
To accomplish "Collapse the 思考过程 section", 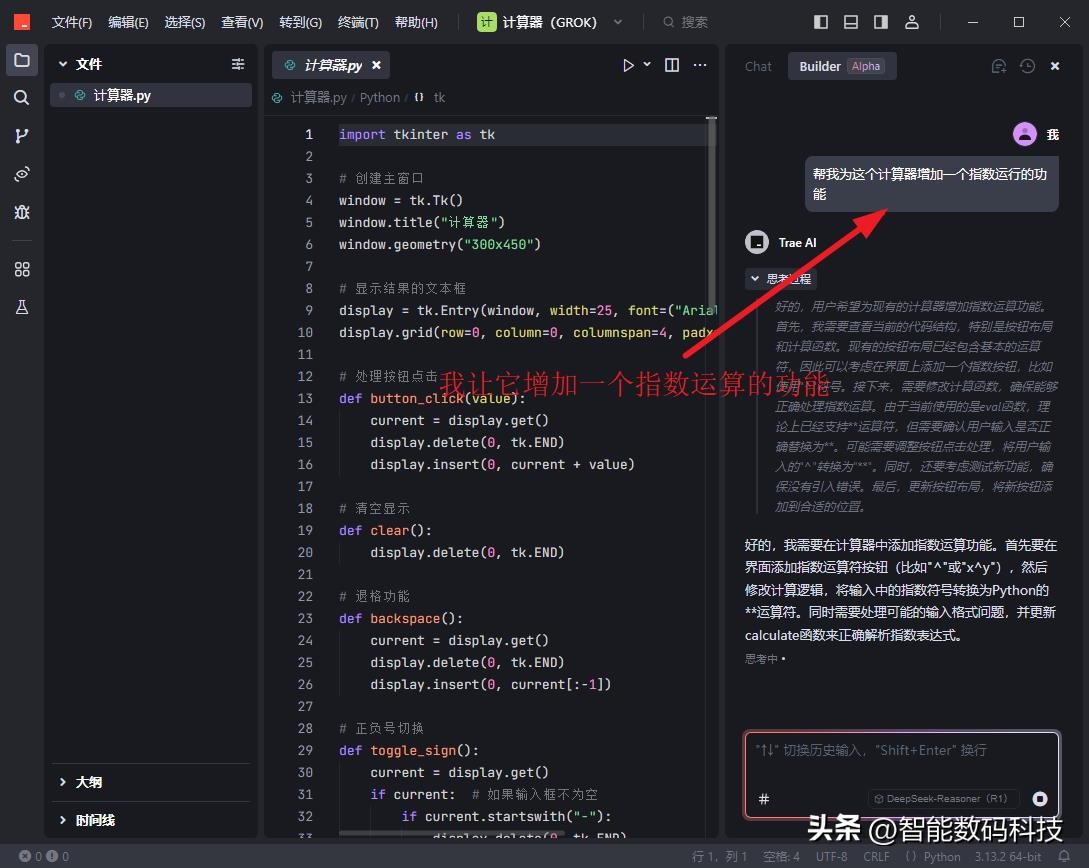I will click(780, 278).
